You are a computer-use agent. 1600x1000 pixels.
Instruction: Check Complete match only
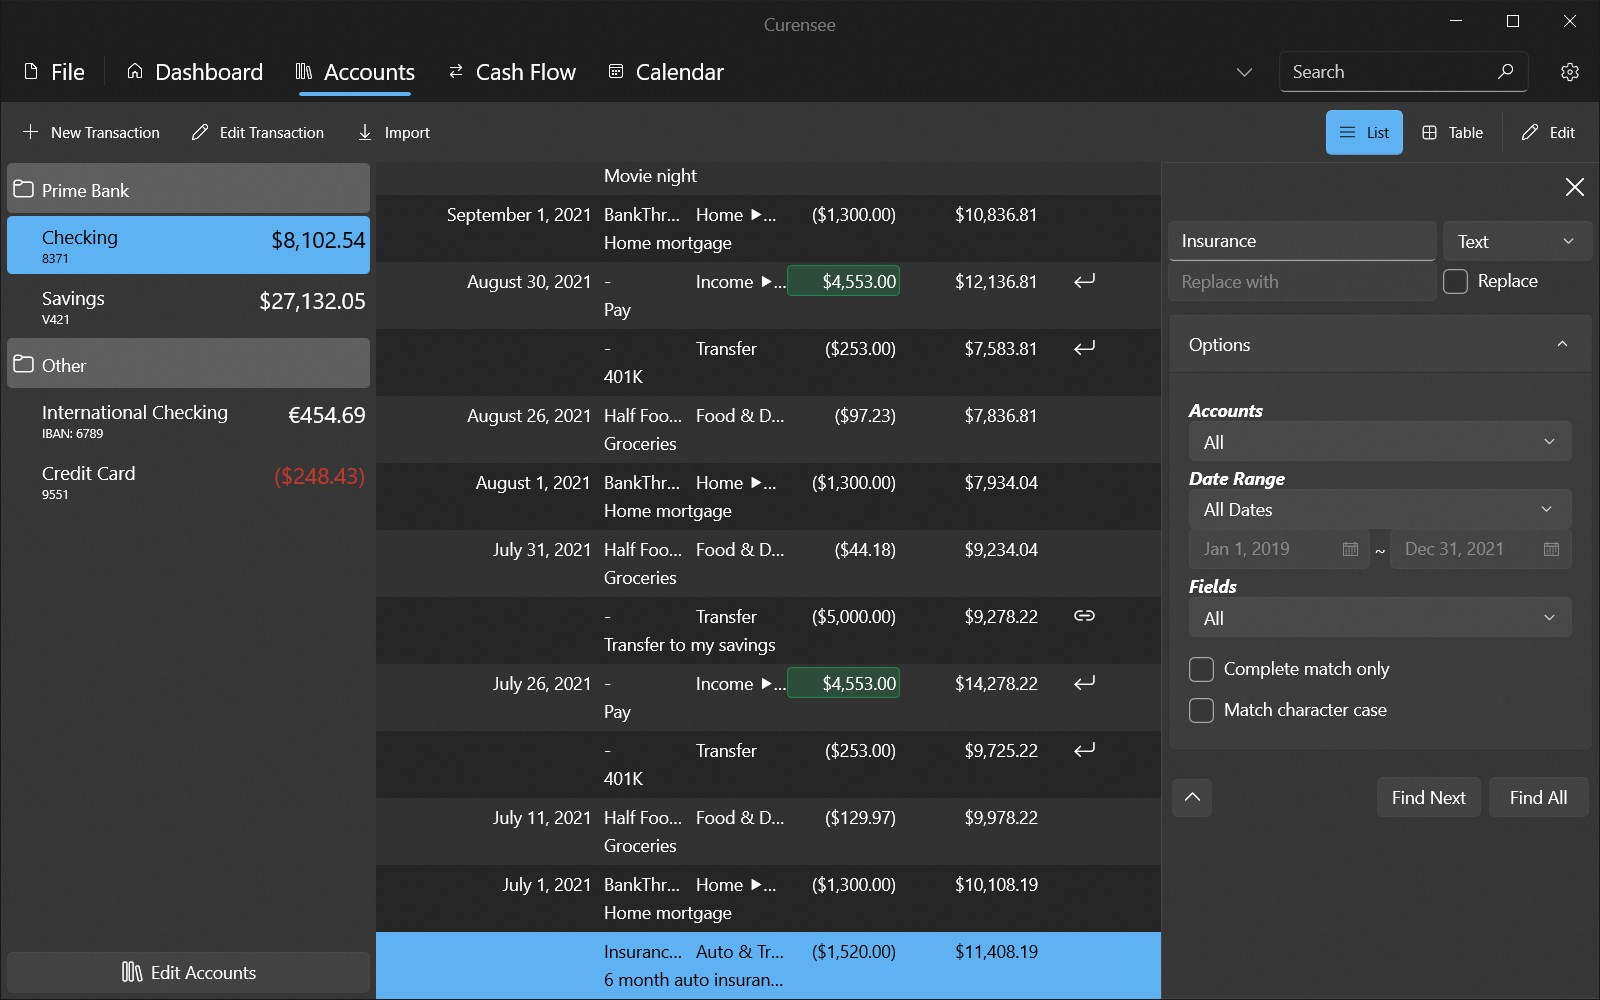pyautogui.click(x=1201, y=669)
